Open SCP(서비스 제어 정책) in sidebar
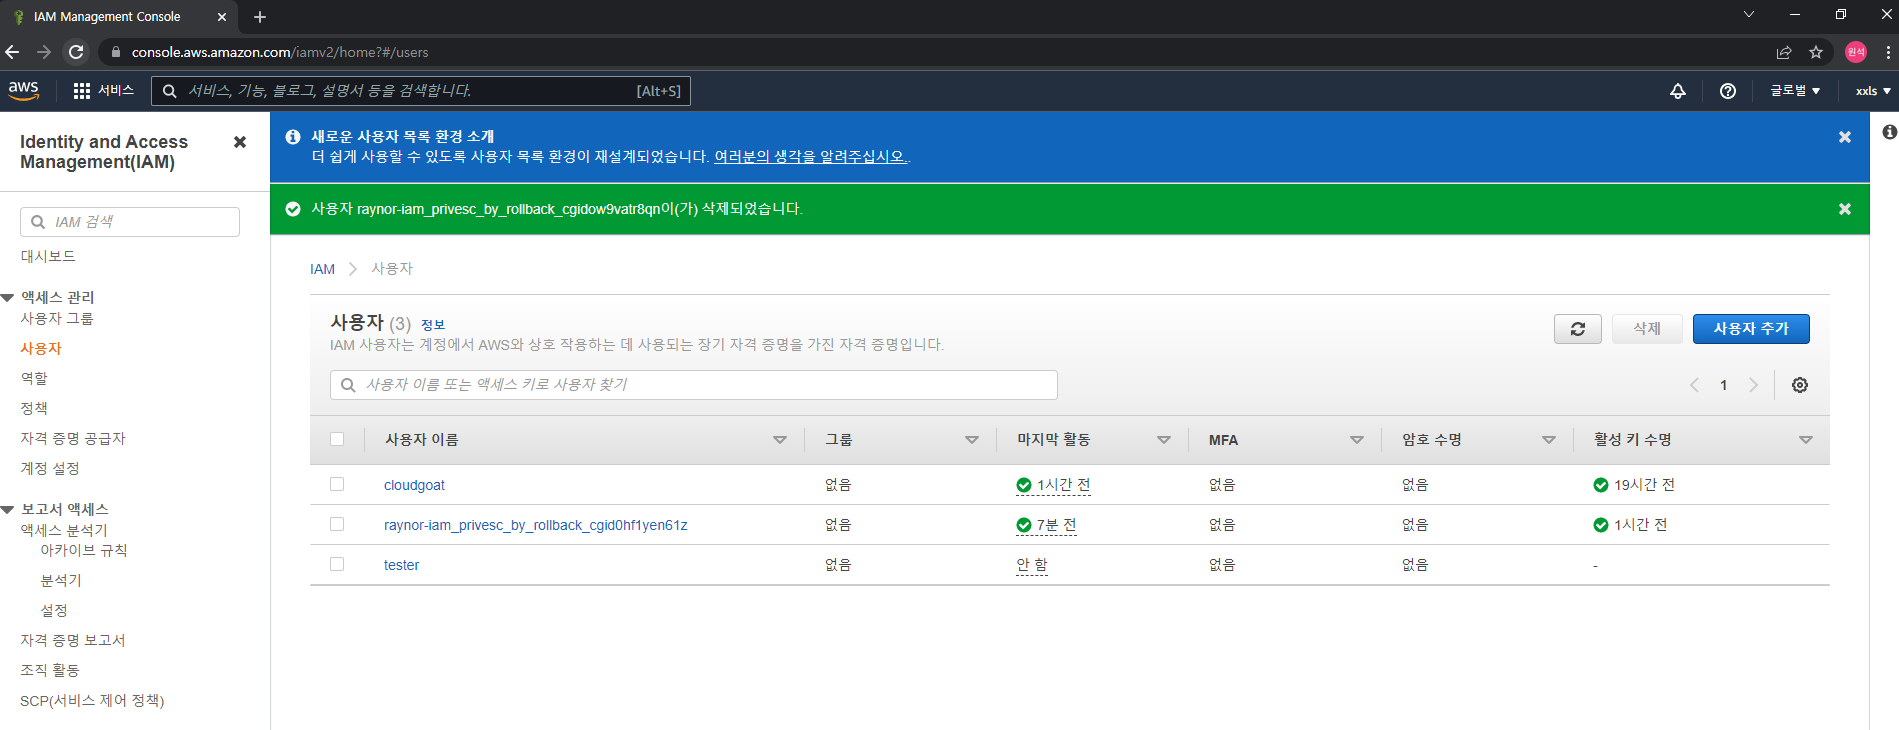The height and width of the screenshot is (730, 1899). [92, 700]
